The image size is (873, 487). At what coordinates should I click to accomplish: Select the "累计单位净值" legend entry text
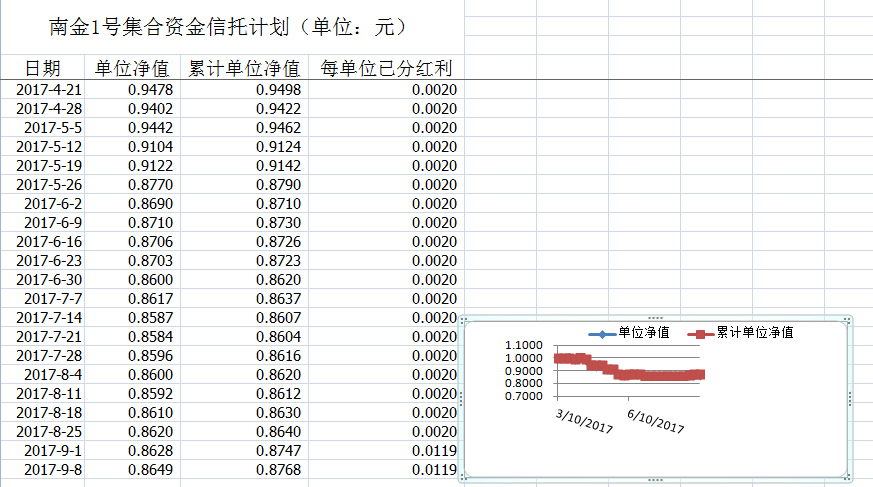point(755,333)
